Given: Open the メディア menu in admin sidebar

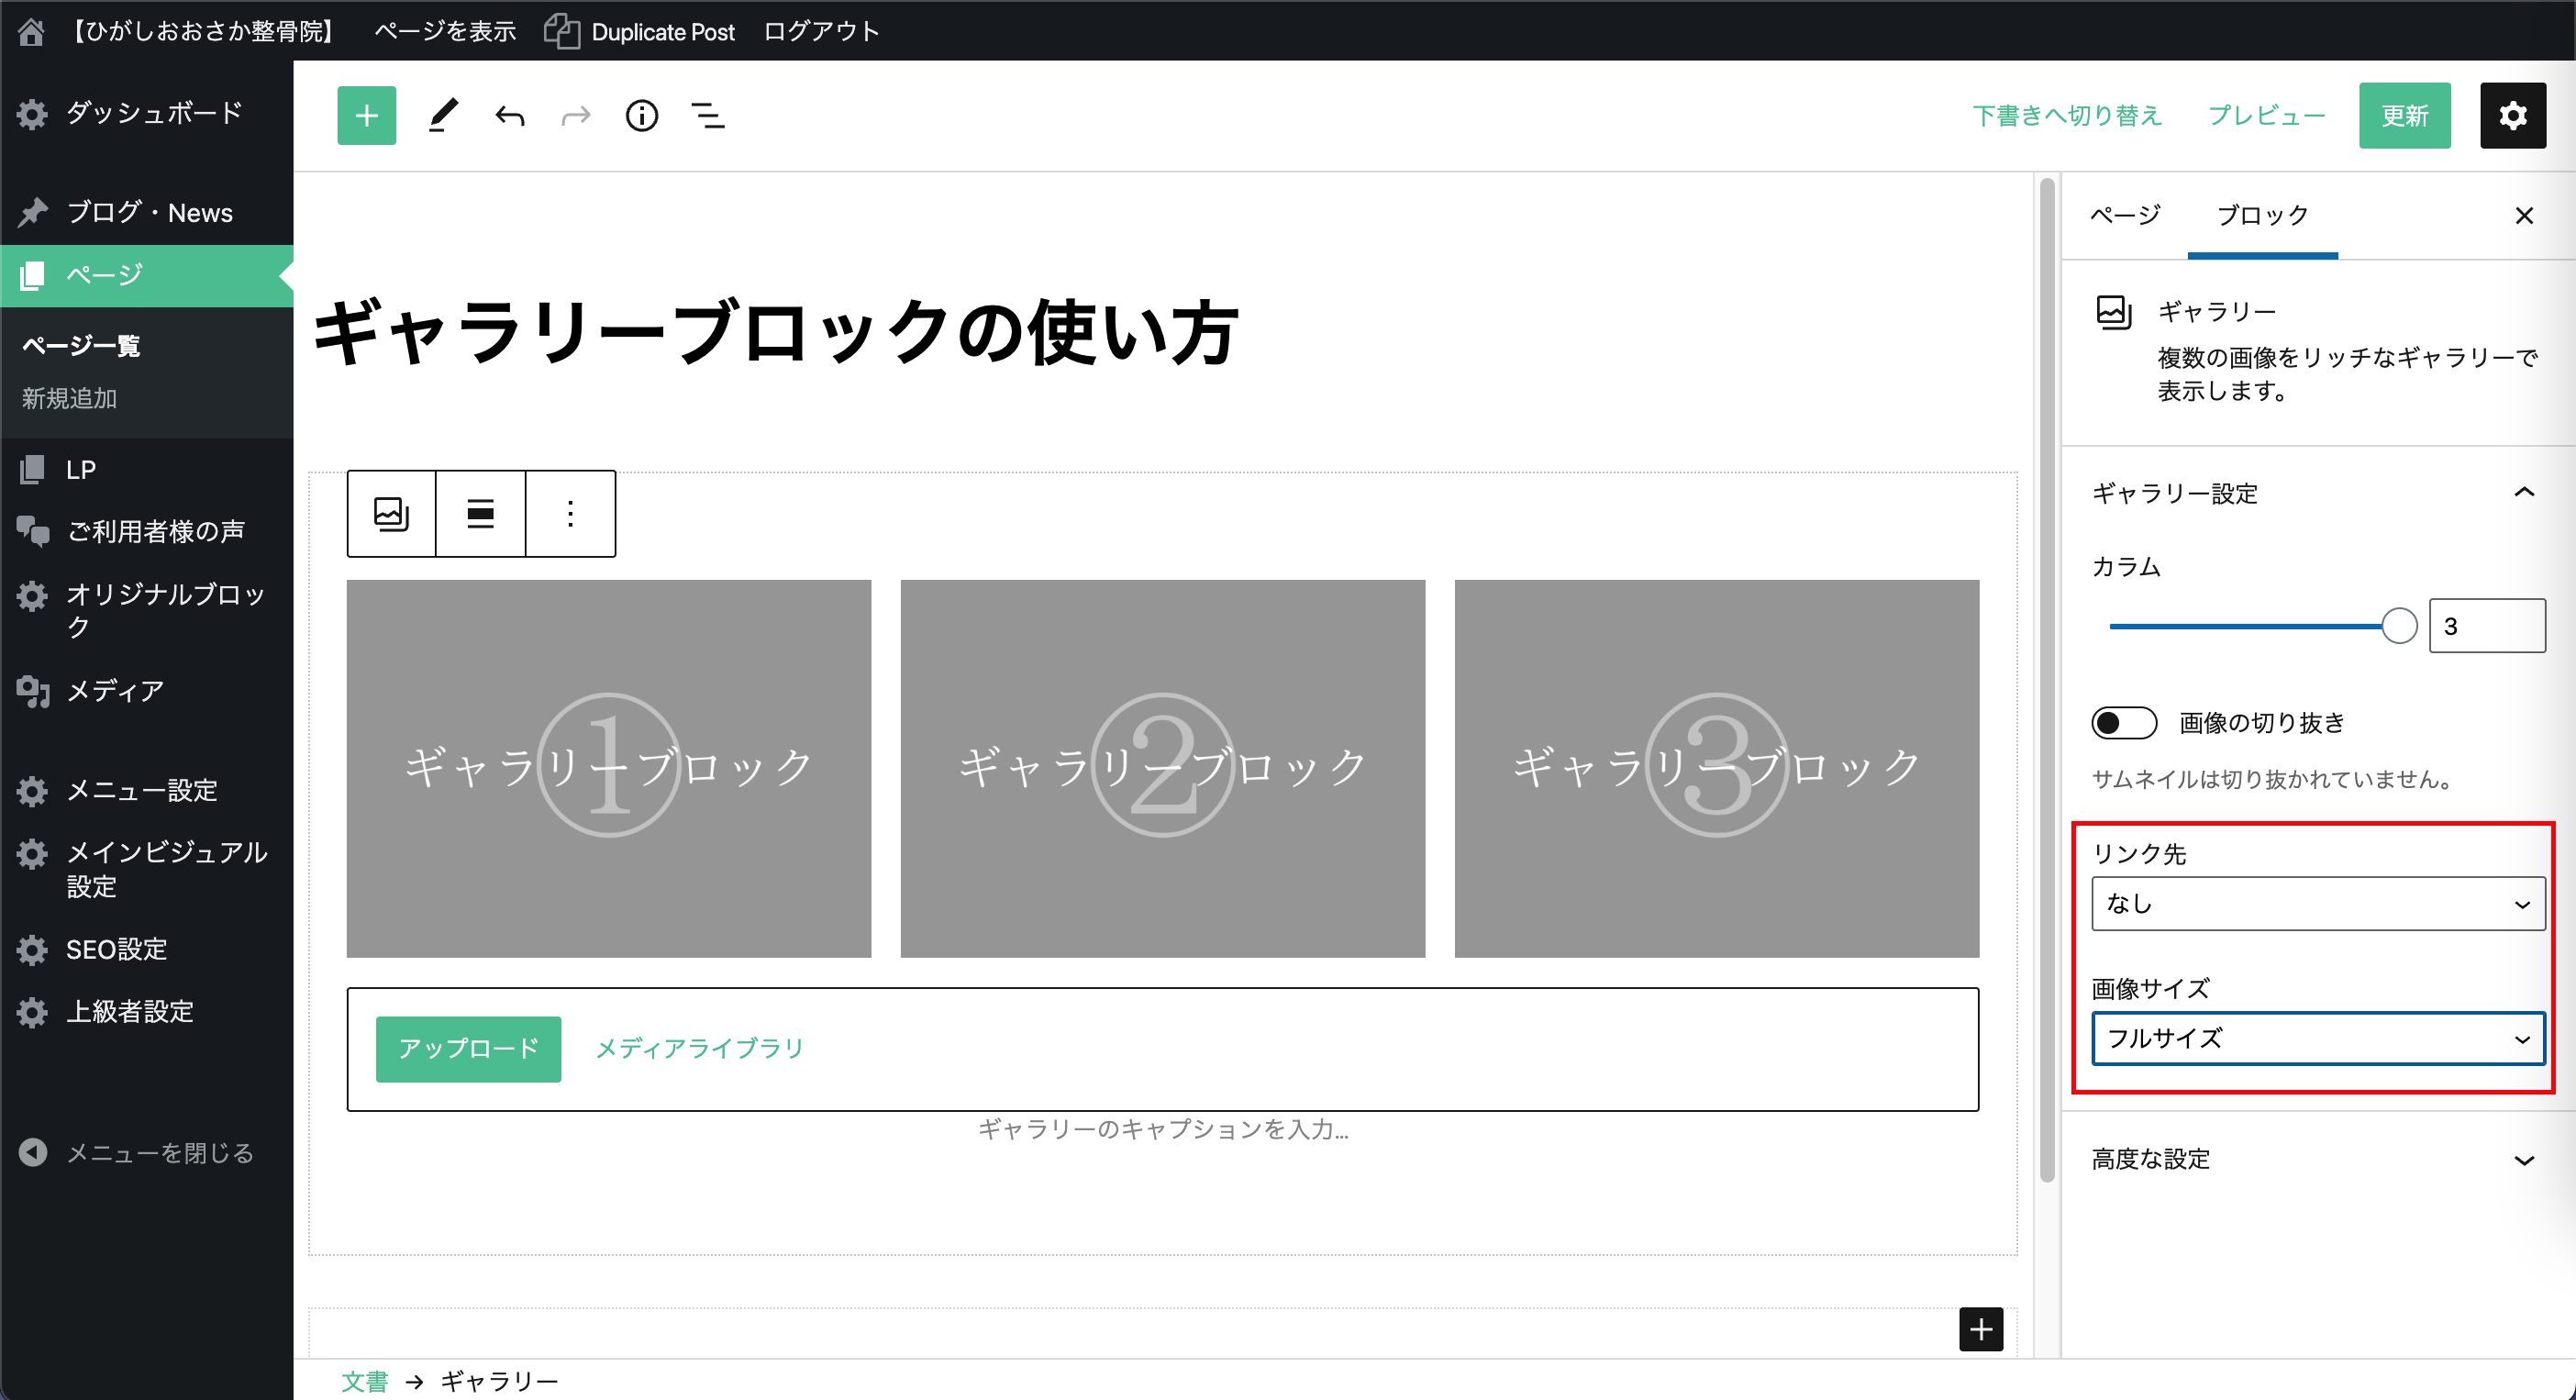Looking at the screenshot, I should pyautogui.click(x=115, y=691).
